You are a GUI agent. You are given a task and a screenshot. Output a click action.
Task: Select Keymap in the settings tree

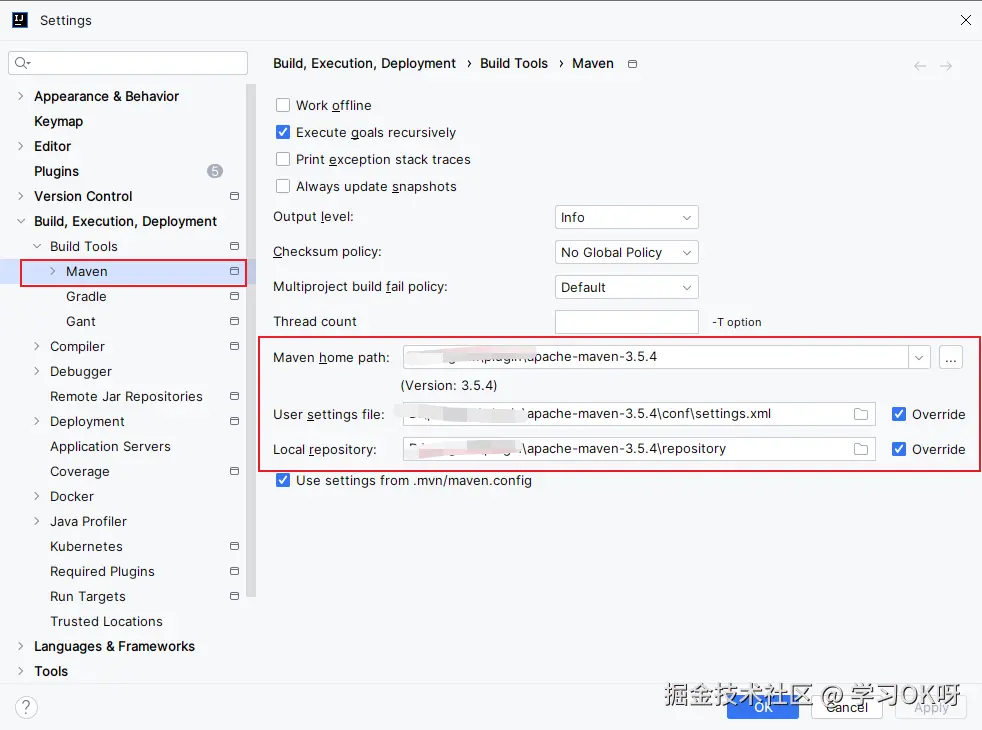[x=58, y=121]
